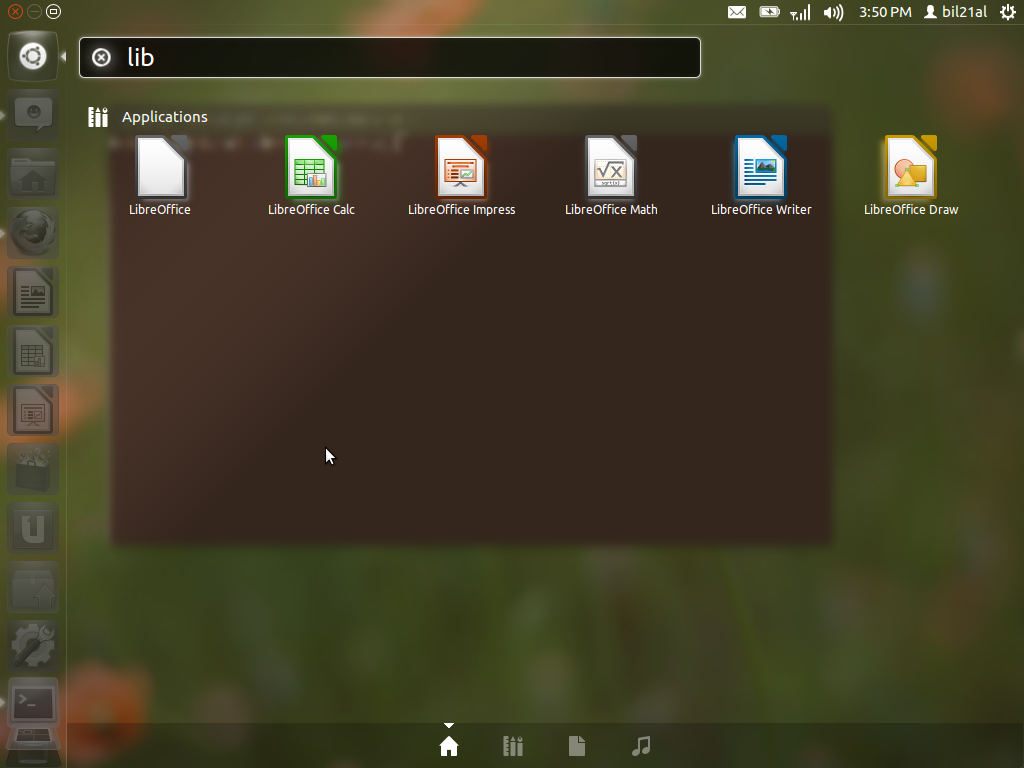Open Ubuntu One from the launcher

[x=33, y=528]
